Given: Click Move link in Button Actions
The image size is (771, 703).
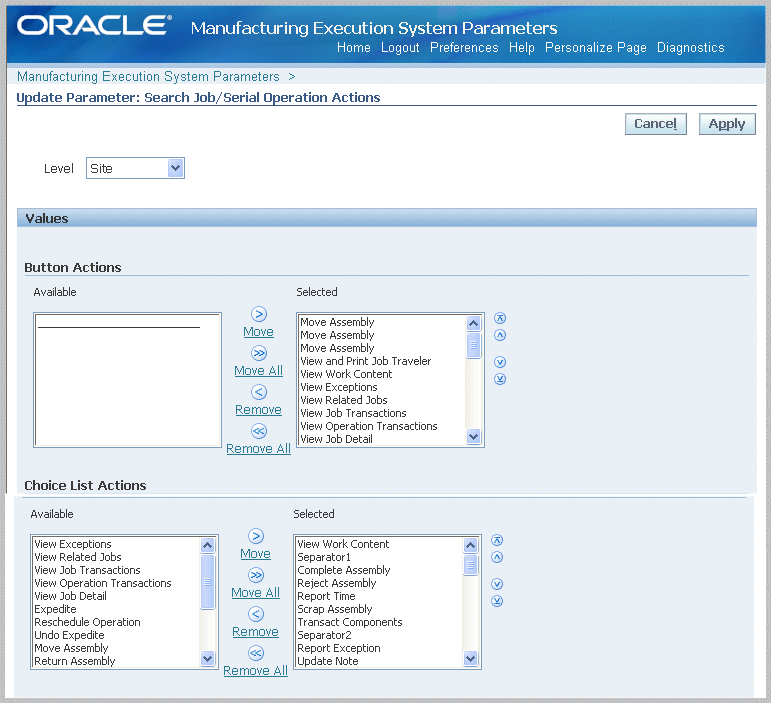Looking at the screenshot, I should click(x=259, y=332).
